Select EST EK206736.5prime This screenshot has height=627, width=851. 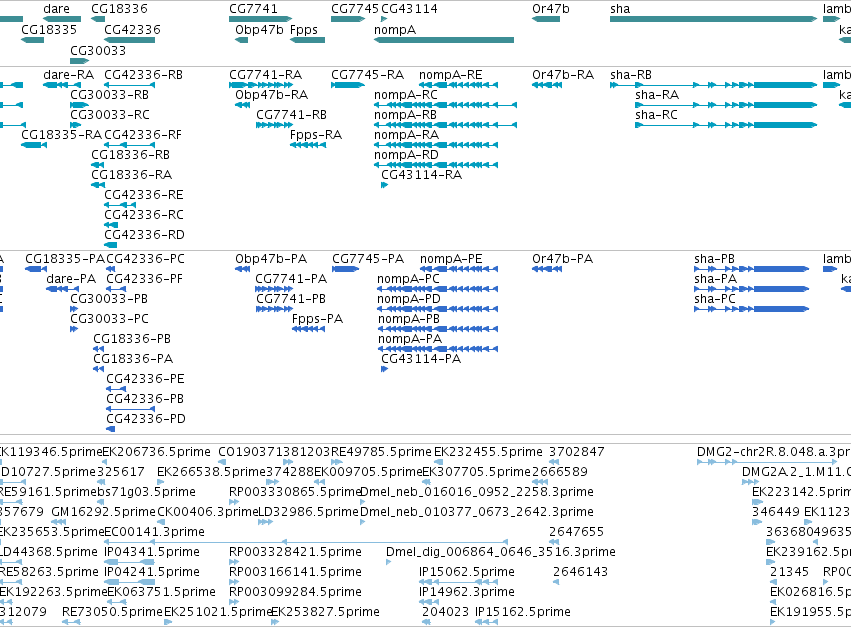click(x=156, y=452)
